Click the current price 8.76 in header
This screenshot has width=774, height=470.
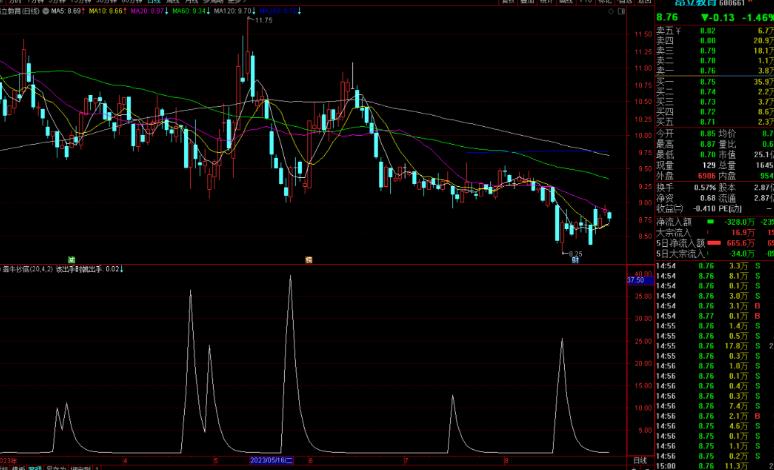pos(667,17)
